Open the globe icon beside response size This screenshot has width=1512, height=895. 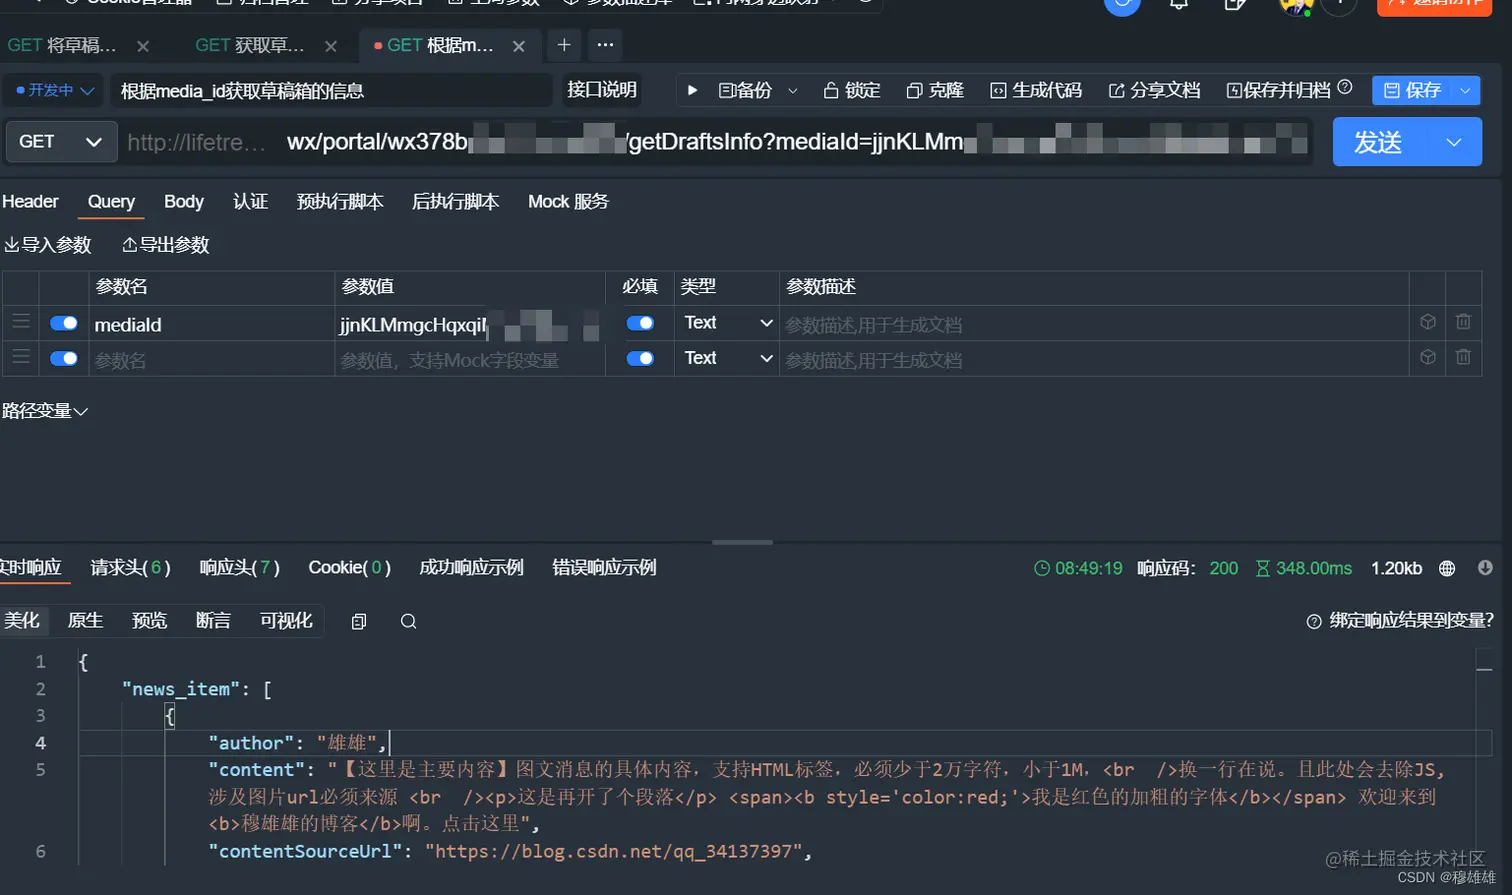1447,567
